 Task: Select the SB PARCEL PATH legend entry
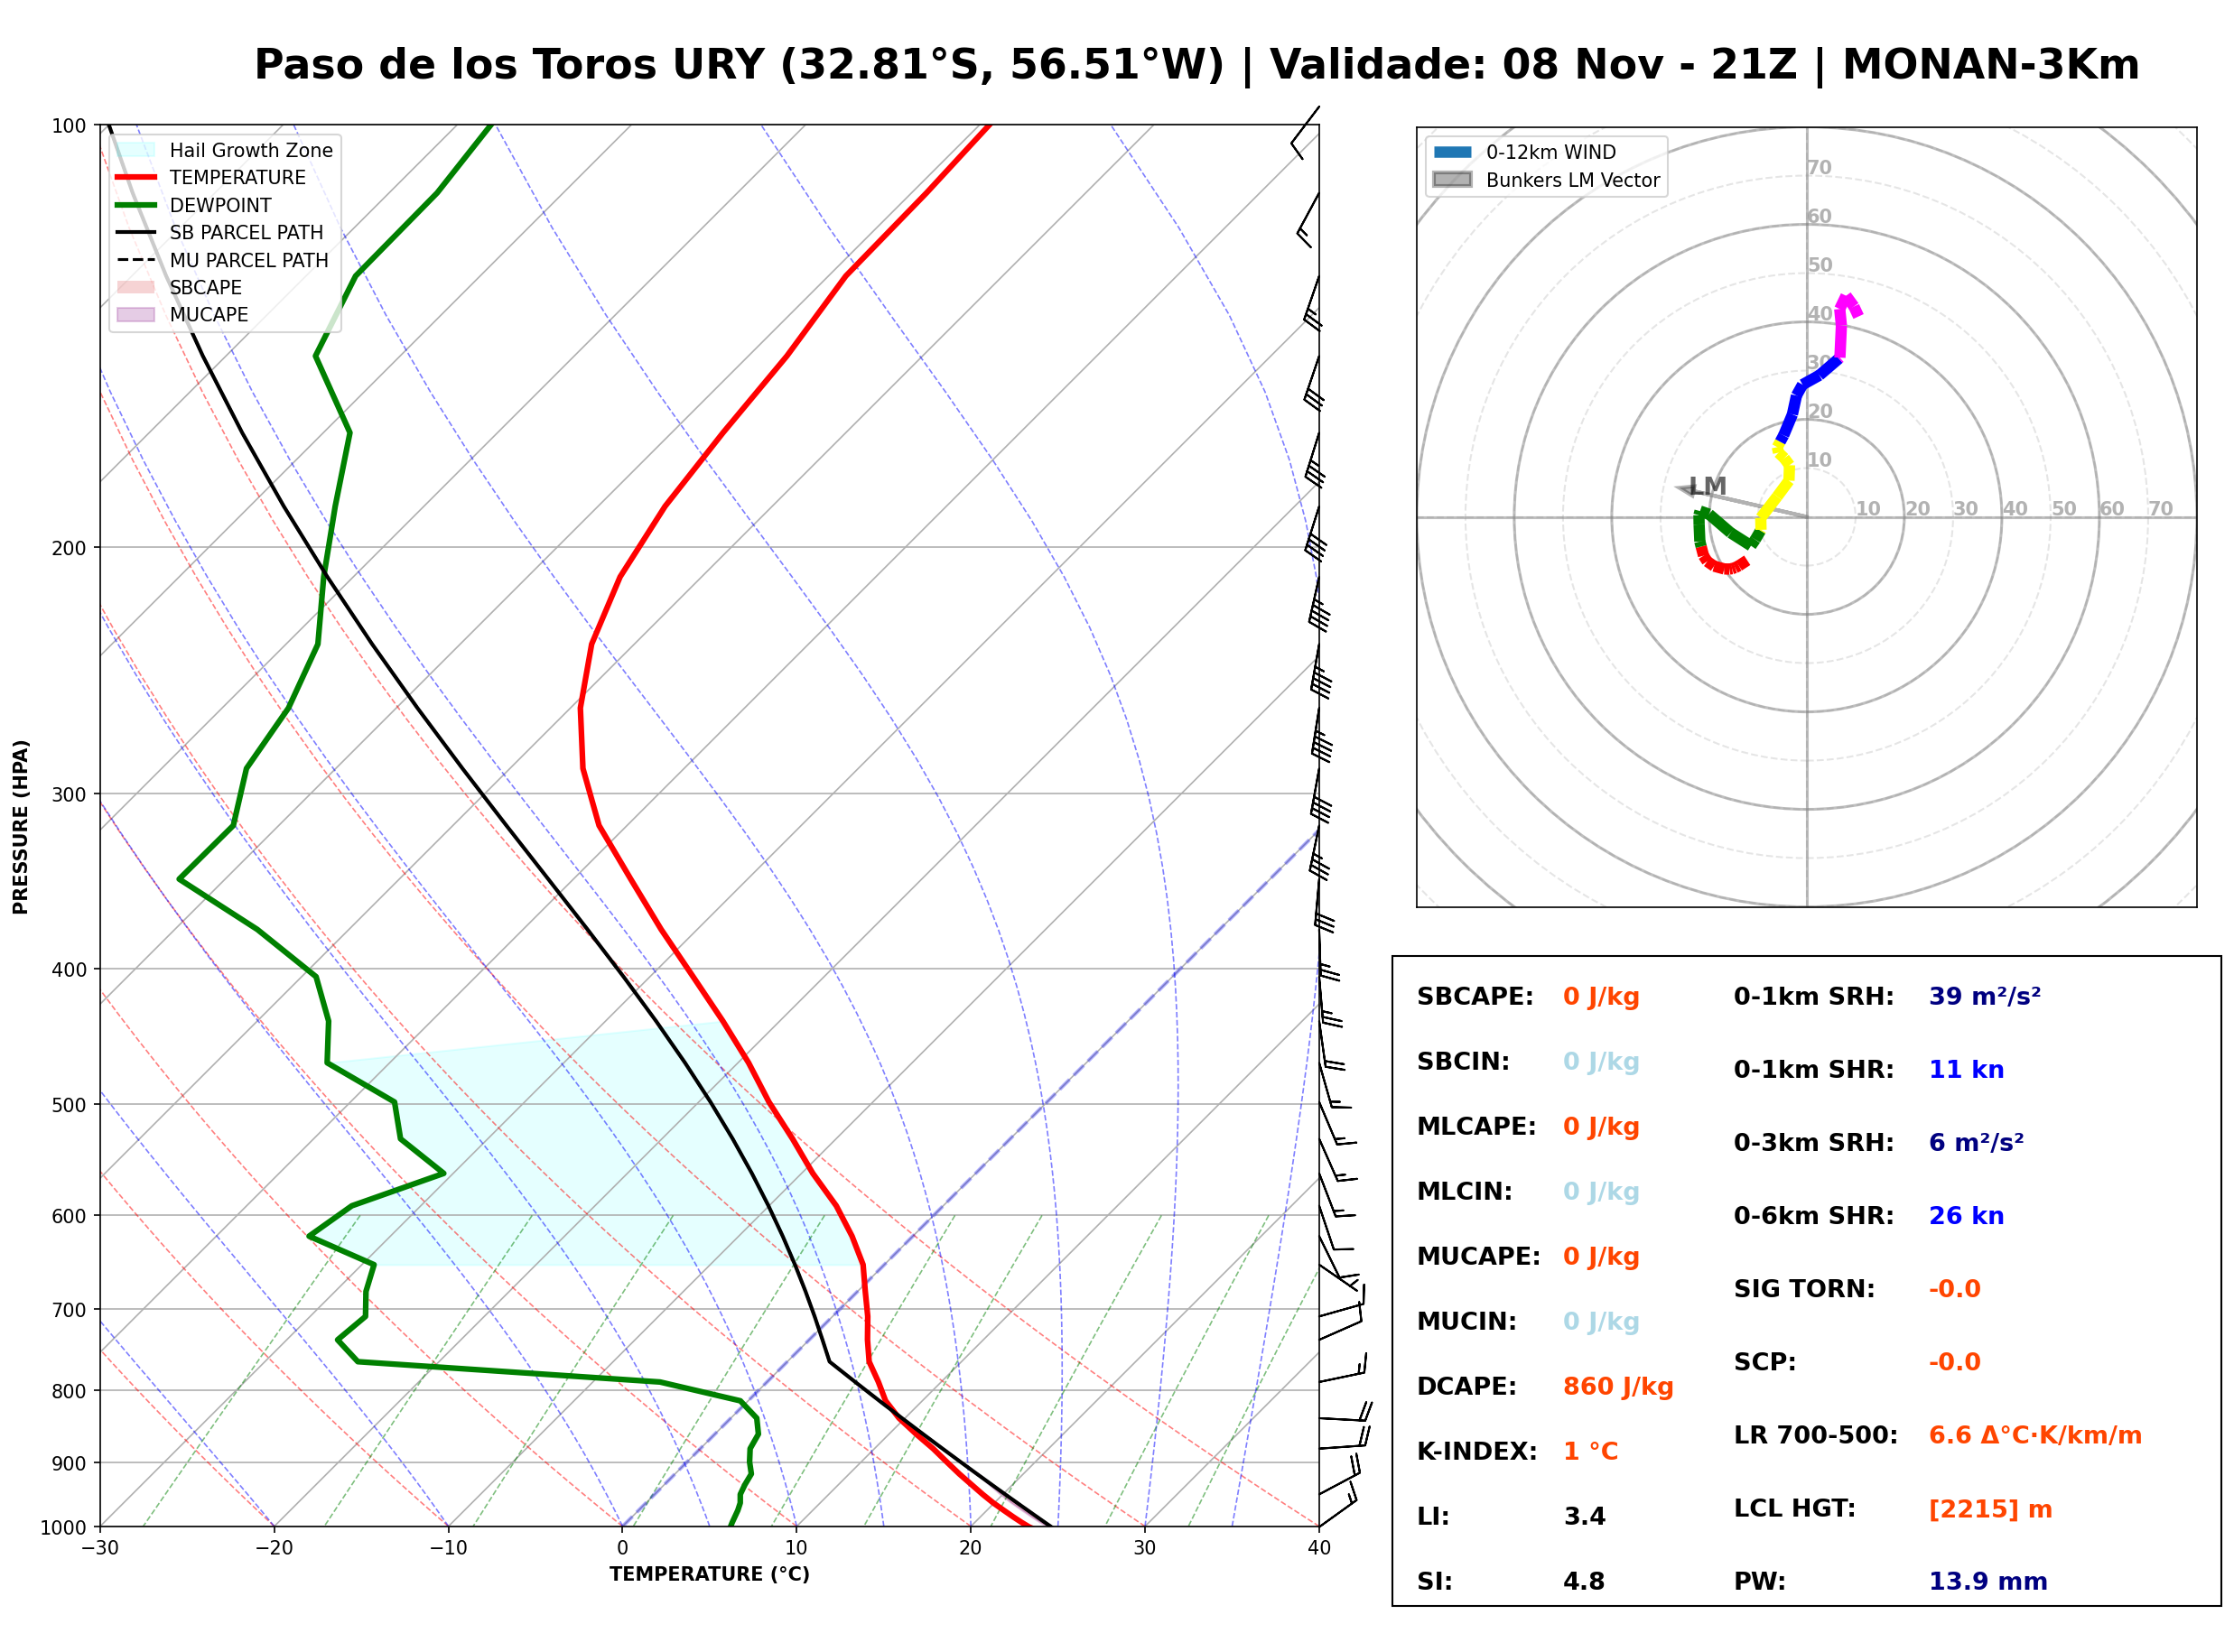click(x=221, y=232)
